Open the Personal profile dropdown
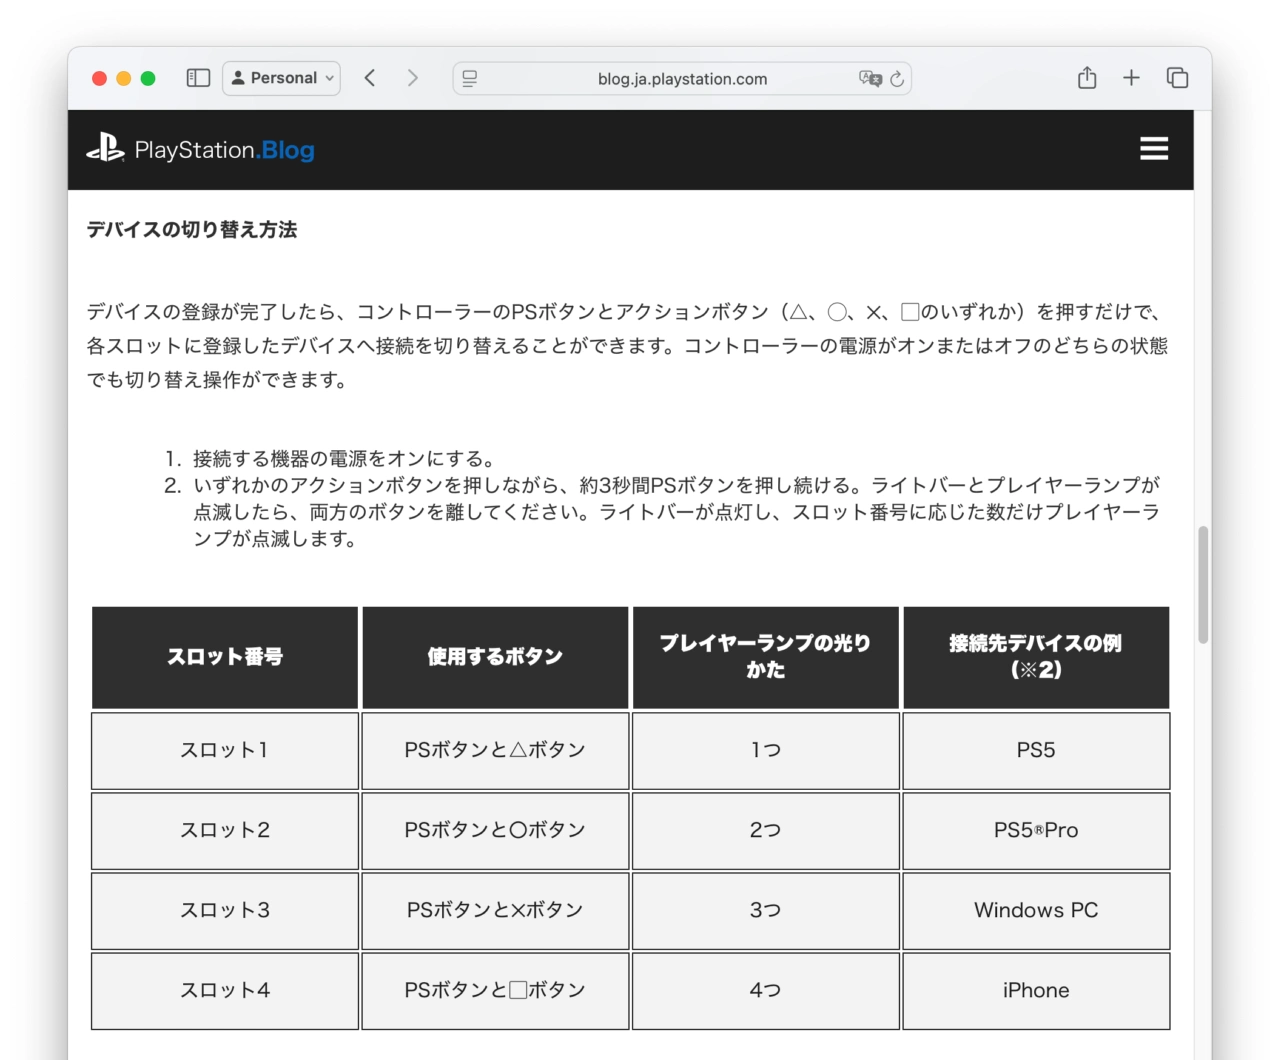This screenshot has height=1060, width=1280. [x=281, y=78]
